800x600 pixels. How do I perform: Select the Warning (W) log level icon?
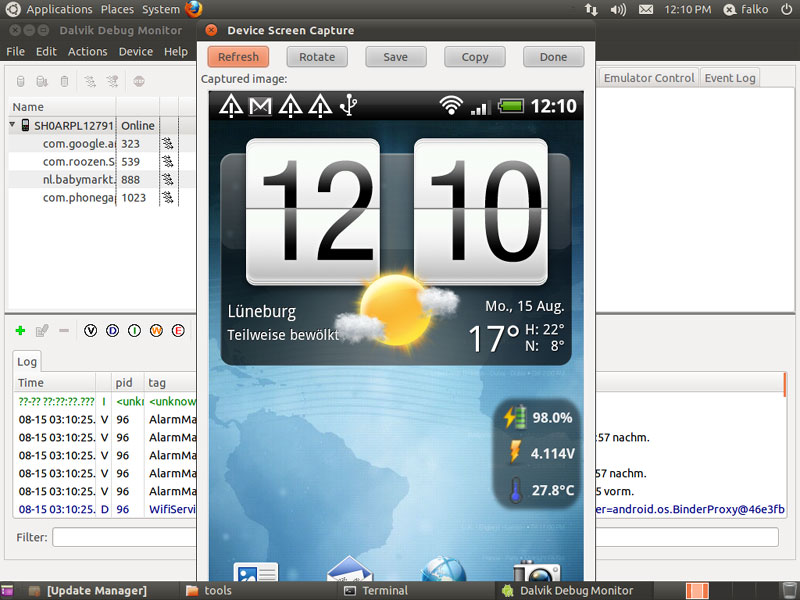click(156, 330)
